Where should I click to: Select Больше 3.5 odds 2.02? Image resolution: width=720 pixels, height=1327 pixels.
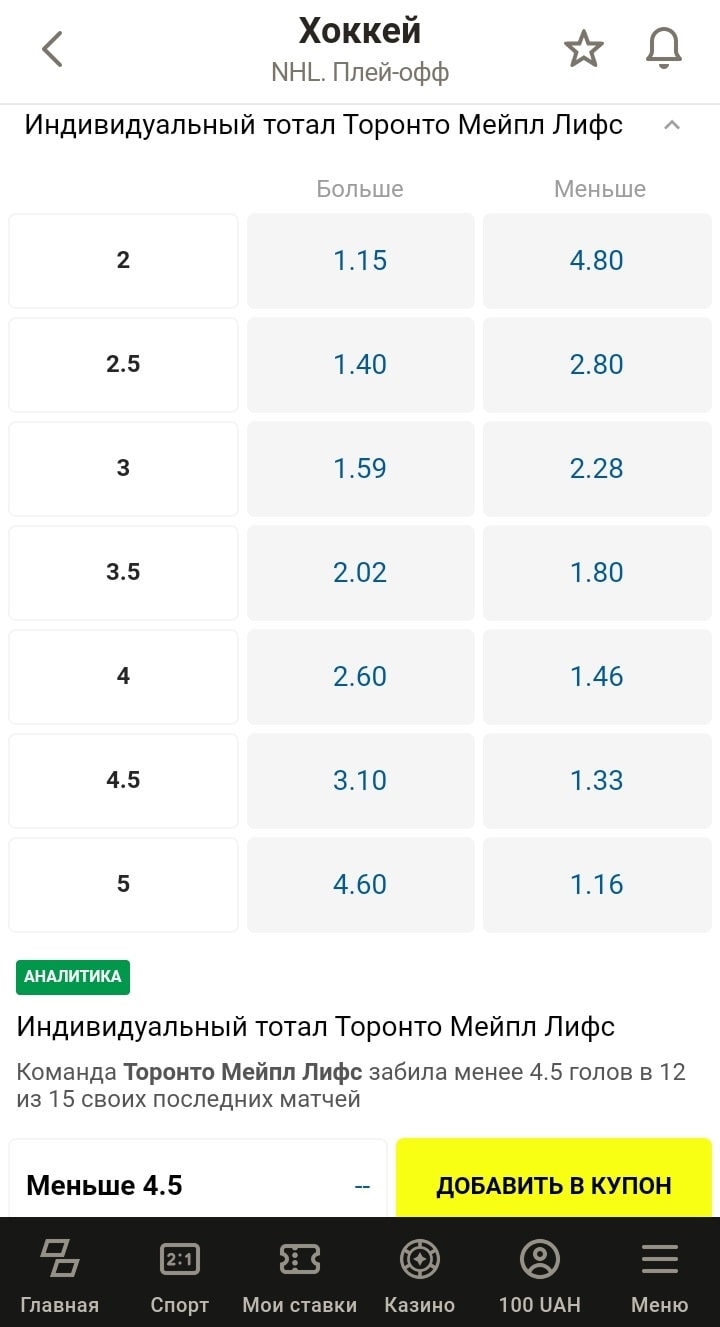360,573
